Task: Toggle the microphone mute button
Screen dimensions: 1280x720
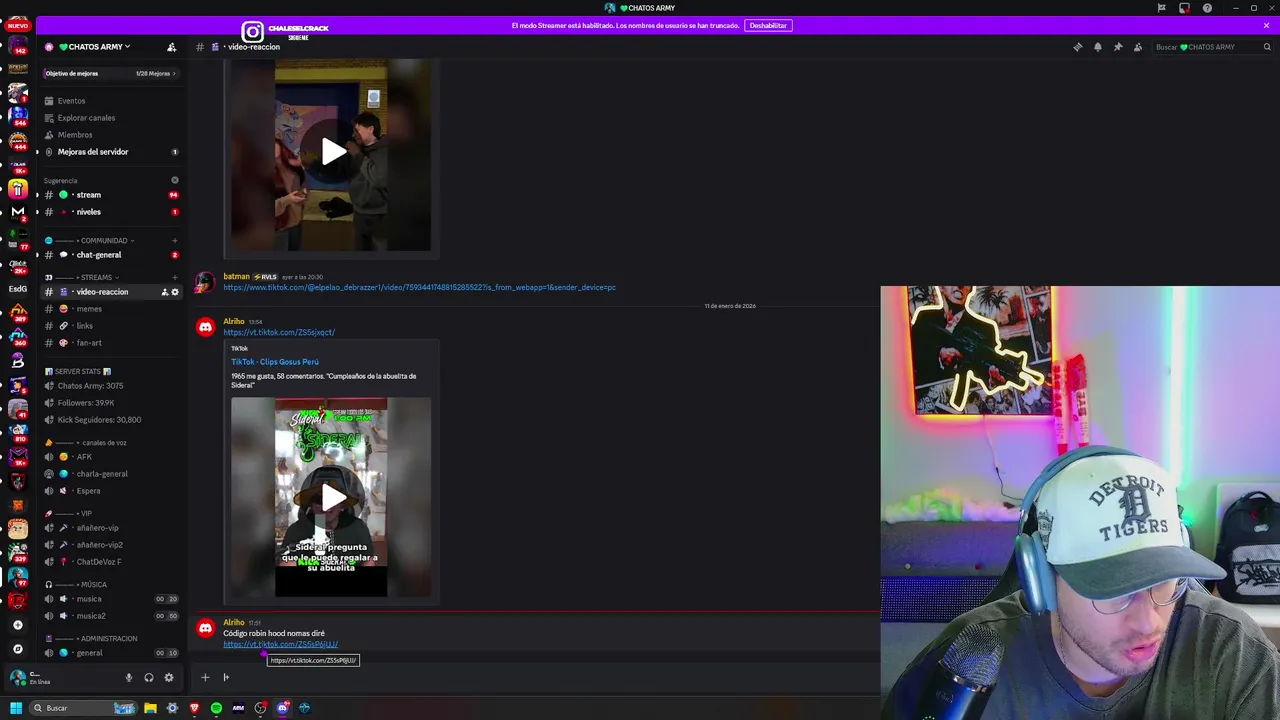Action: [128, 677]
